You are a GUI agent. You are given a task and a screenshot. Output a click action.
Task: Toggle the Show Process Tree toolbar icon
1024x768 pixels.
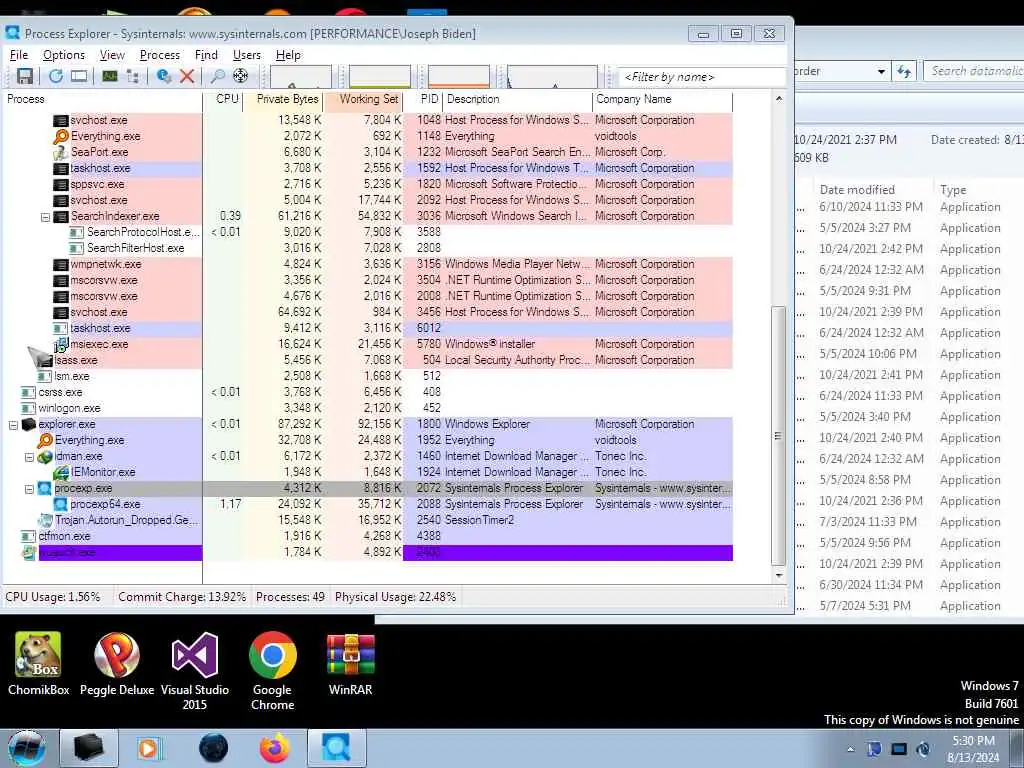point(133,76)
